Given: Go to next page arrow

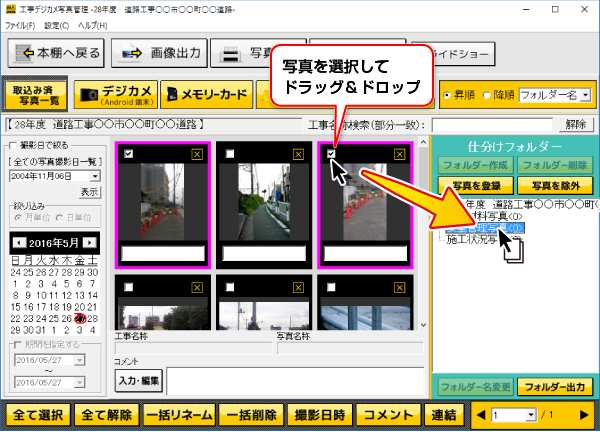Looking at the screenshot, I should (x=584, y=415).
